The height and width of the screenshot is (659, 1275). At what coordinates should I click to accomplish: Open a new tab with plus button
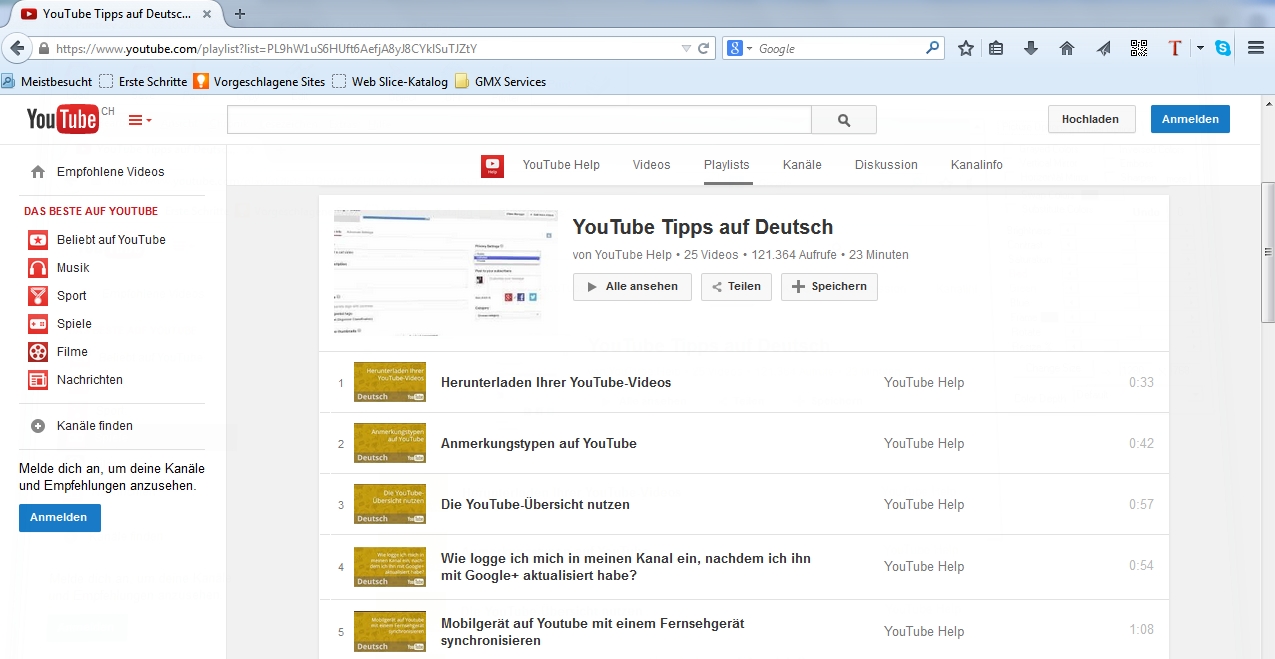[x=240, y=14]
